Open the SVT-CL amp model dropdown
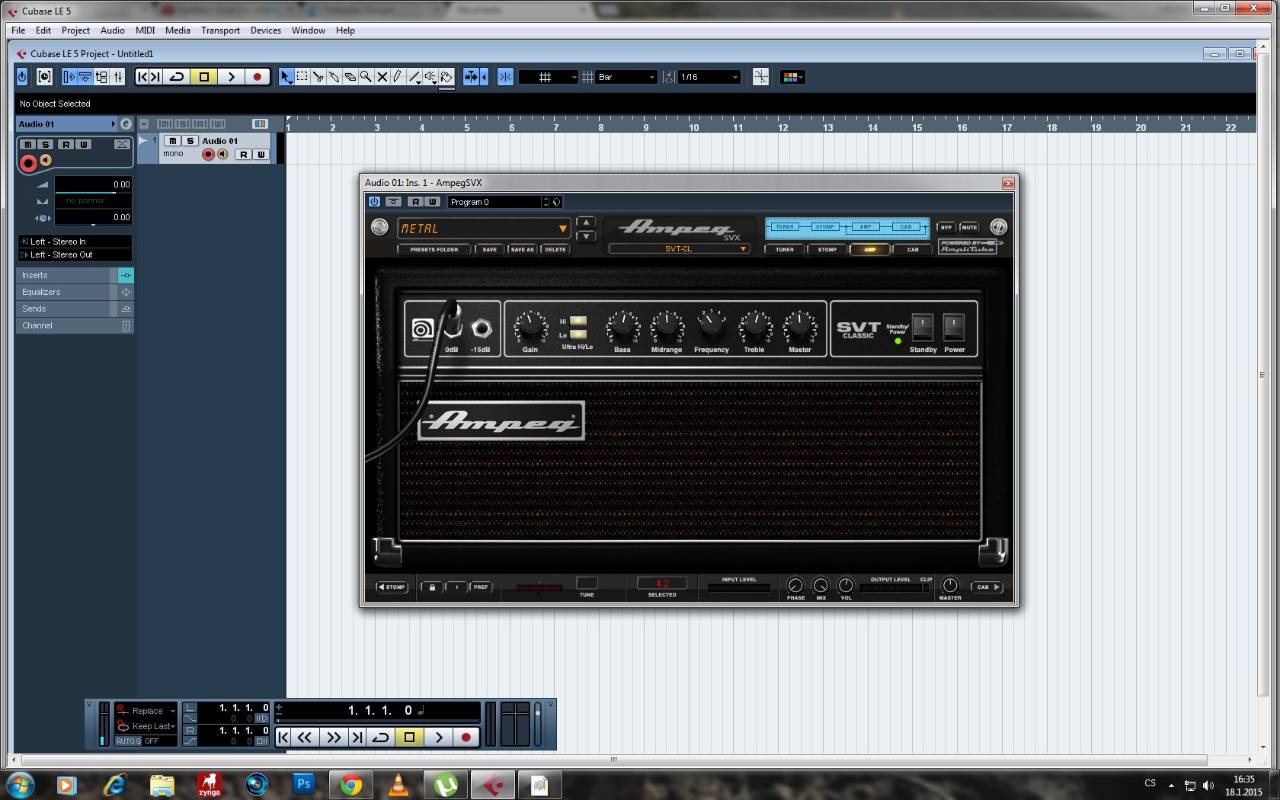The height and width of the screenshot is (800, 1280). pyautogui.click(x=679, y=249)
